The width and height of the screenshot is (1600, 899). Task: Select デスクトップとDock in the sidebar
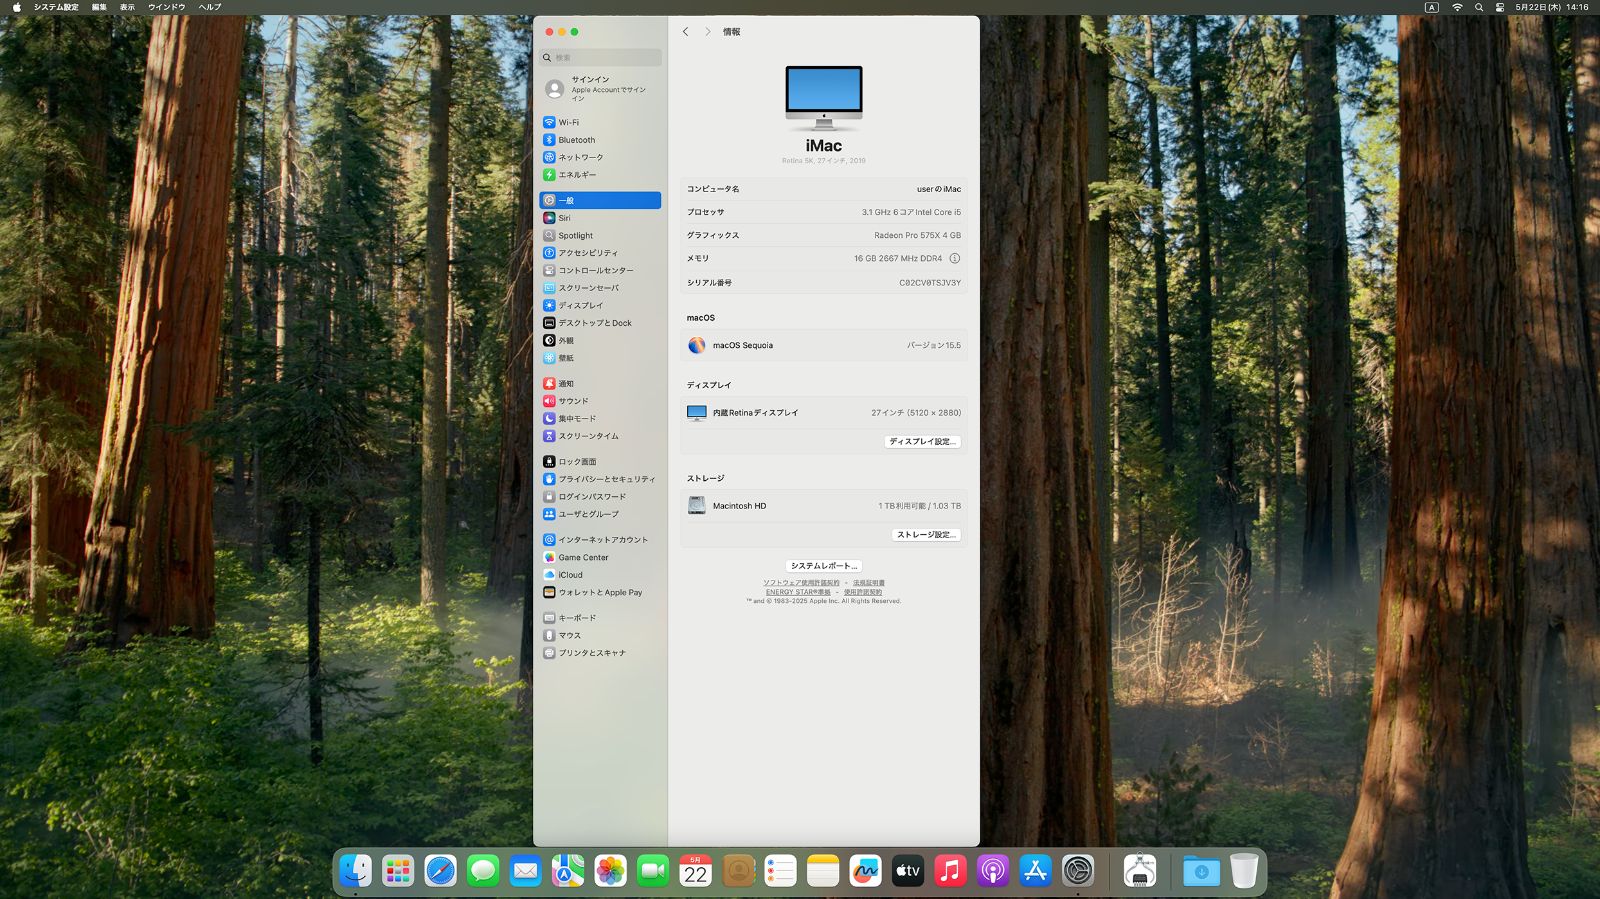click(x=600, y=323)
